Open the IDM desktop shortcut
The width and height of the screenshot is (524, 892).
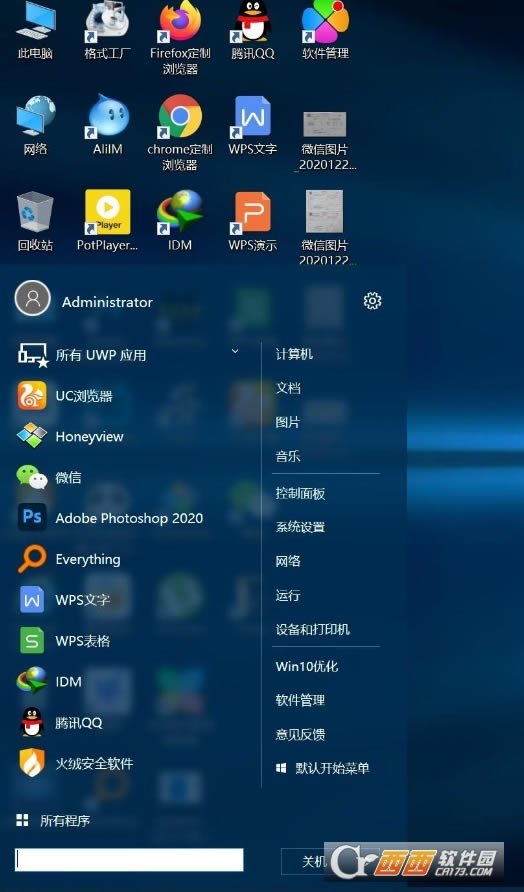coord(180,221)
